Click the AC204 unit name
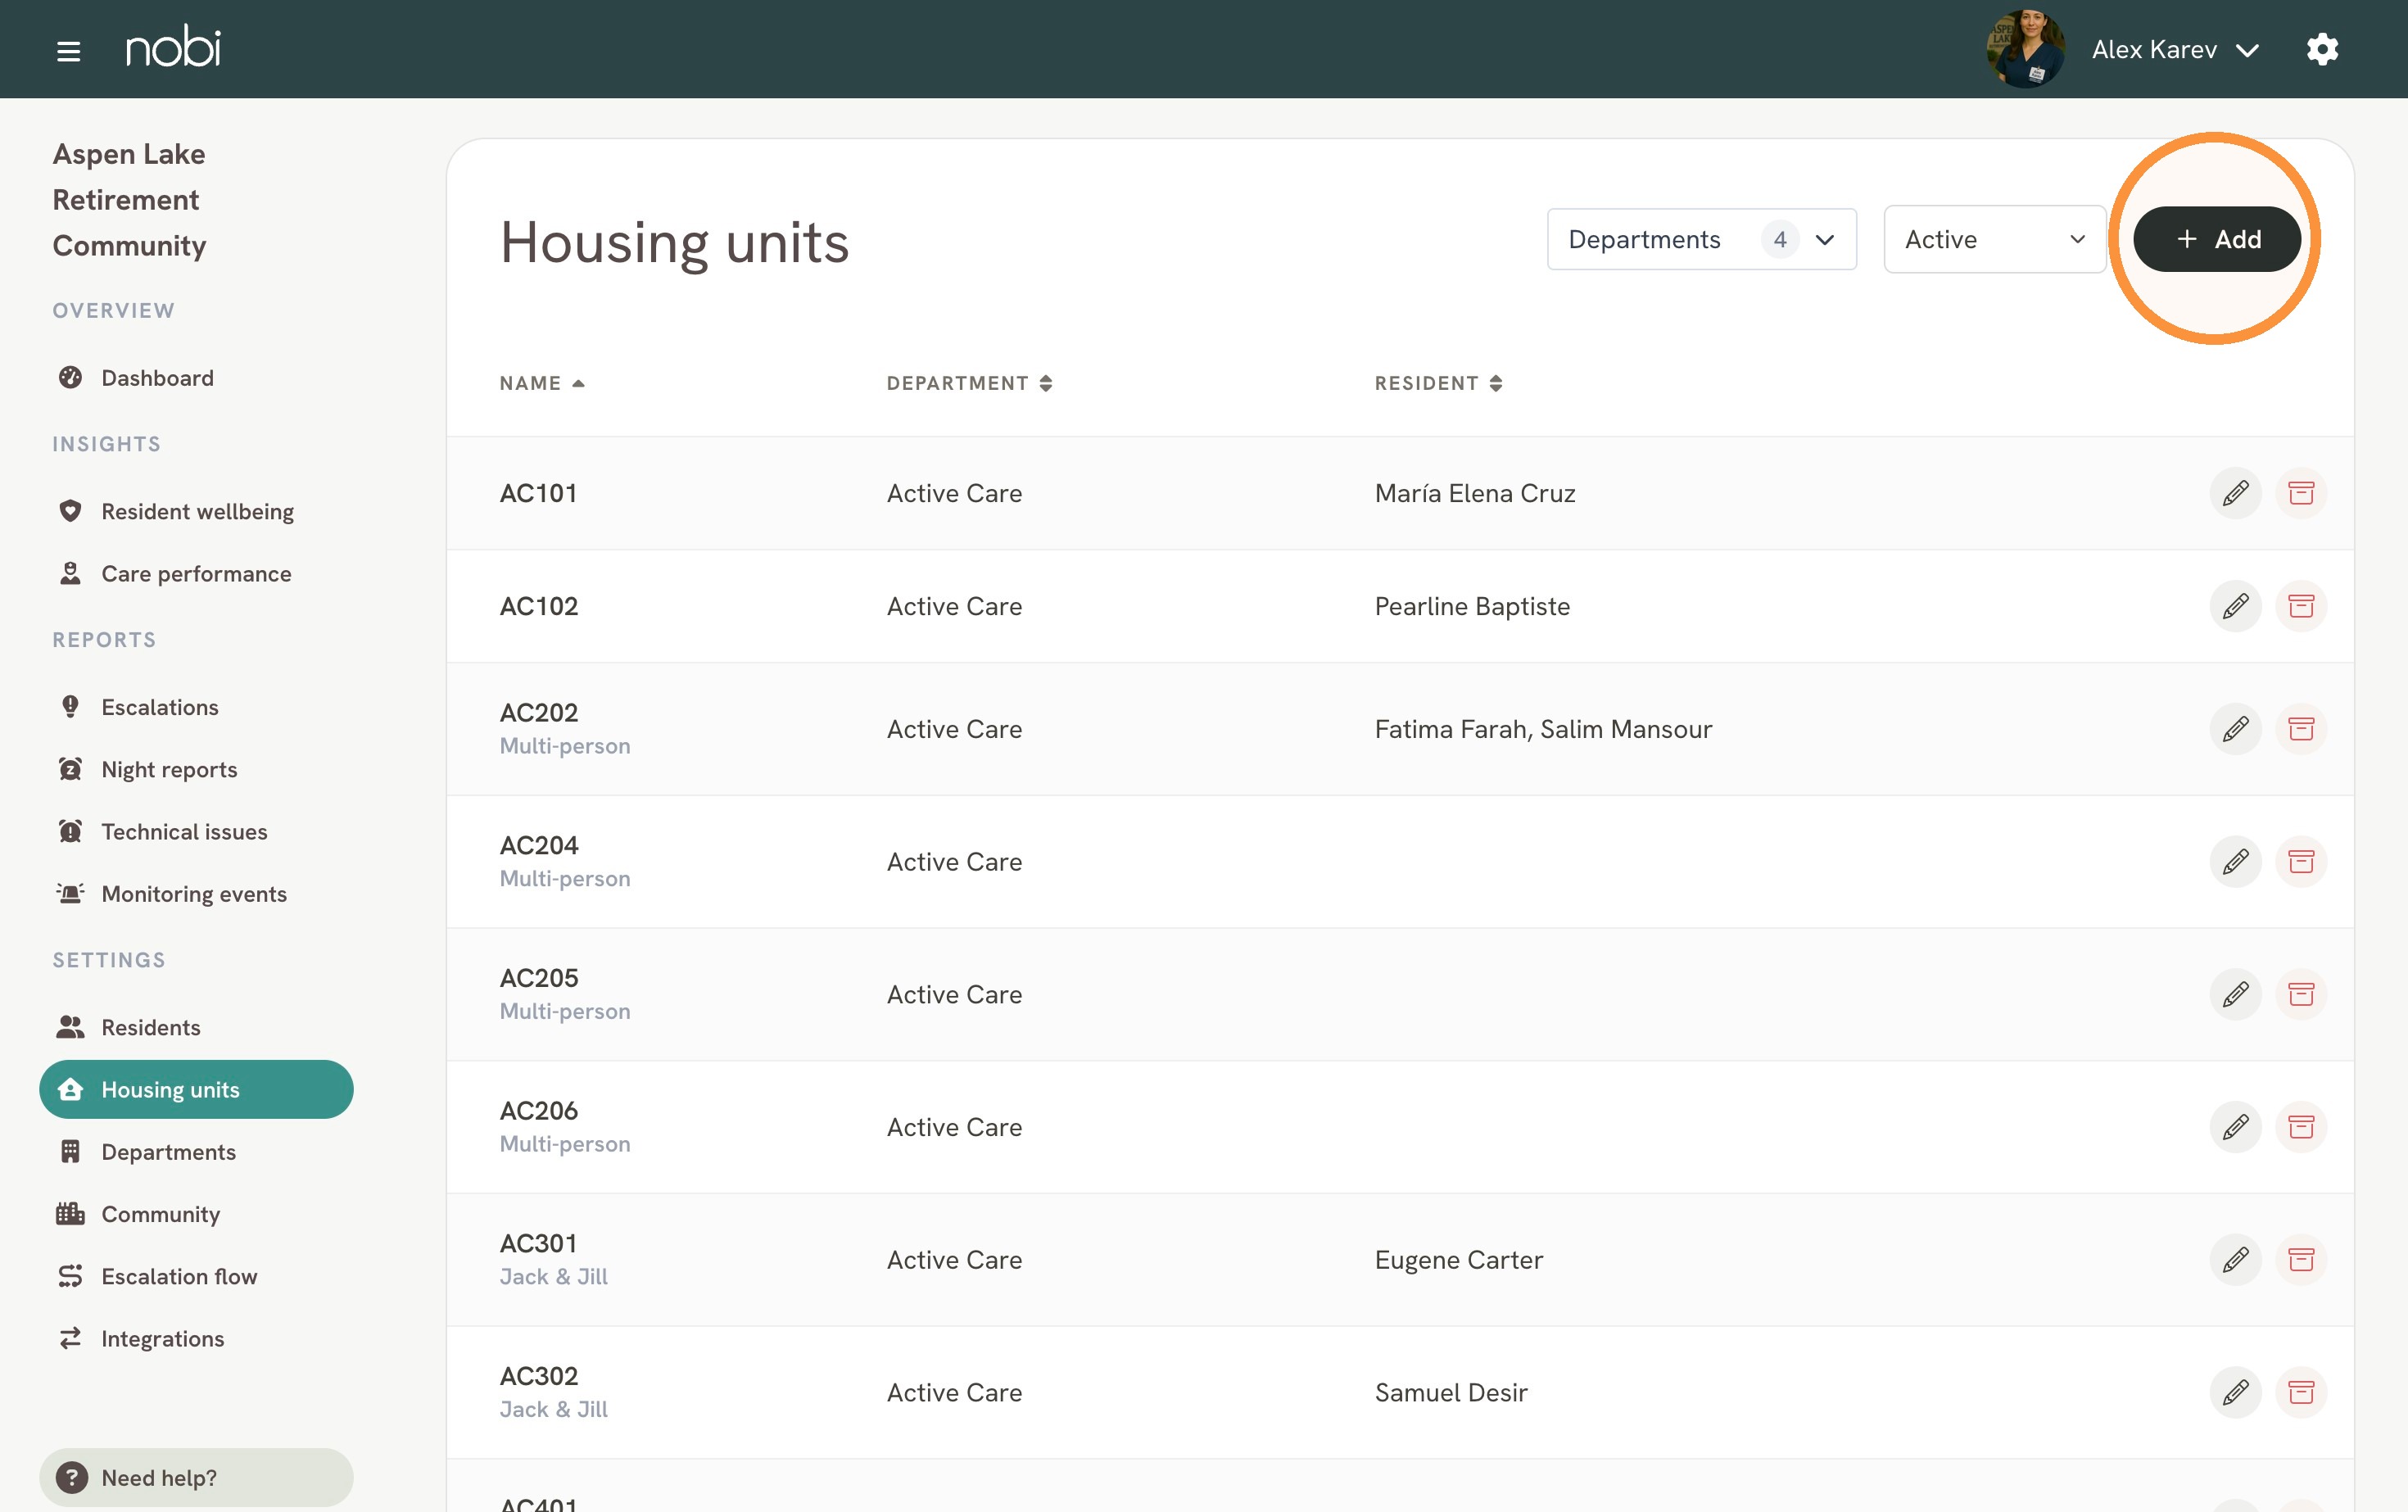The height and width of the screenshot is (1512, 2408). (x=539, y=846)
